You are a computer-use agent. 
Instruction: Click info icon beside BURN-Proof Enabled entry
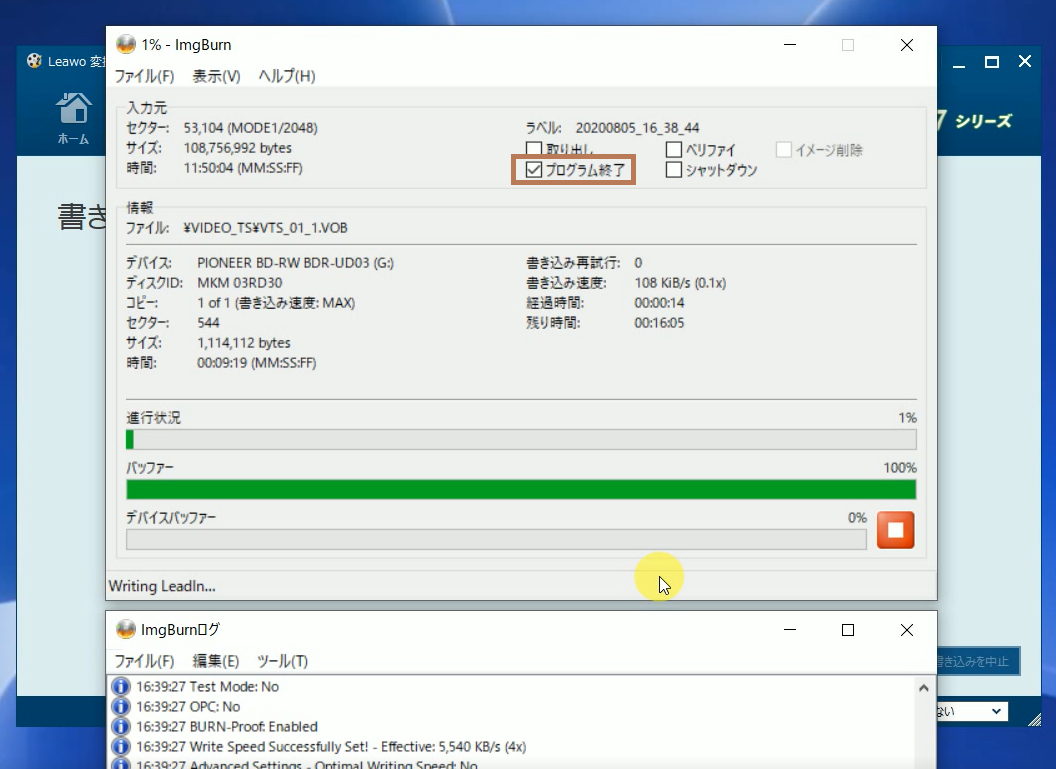tap(121, 727)
